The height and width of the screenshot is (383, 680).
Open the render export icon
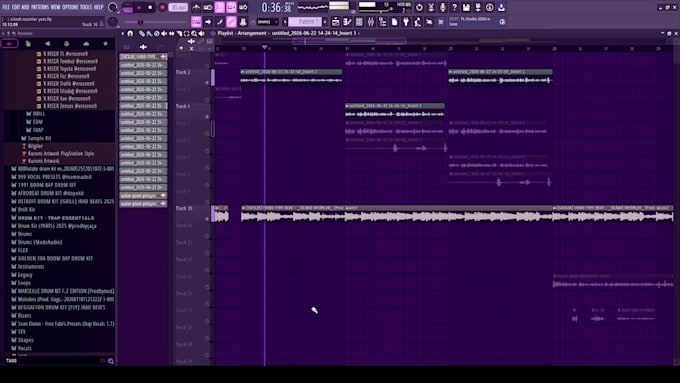point(478,7)
